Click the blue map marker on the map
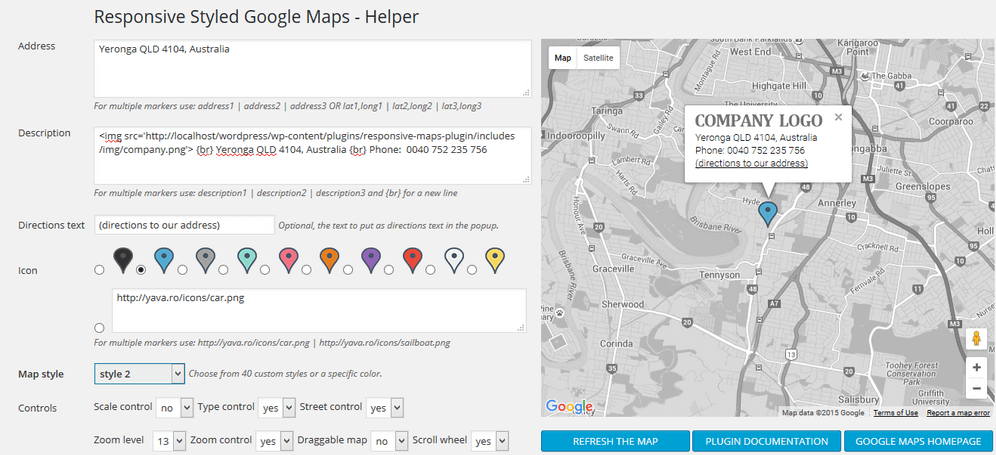This screenshot has height=455, width=996. coord(768,212)
